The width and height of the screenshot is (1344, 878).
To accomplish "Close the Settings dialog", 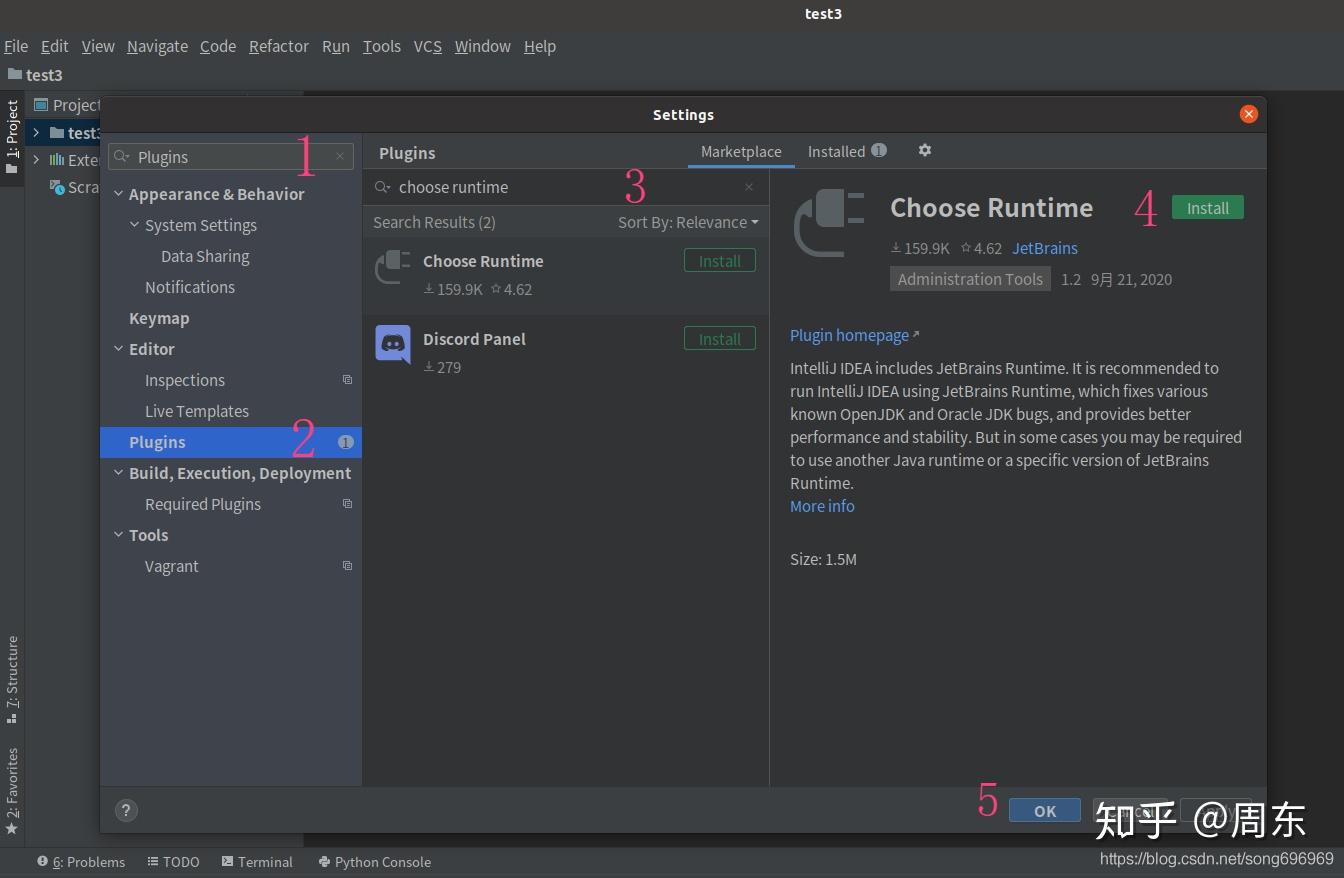I will 1248,114.
